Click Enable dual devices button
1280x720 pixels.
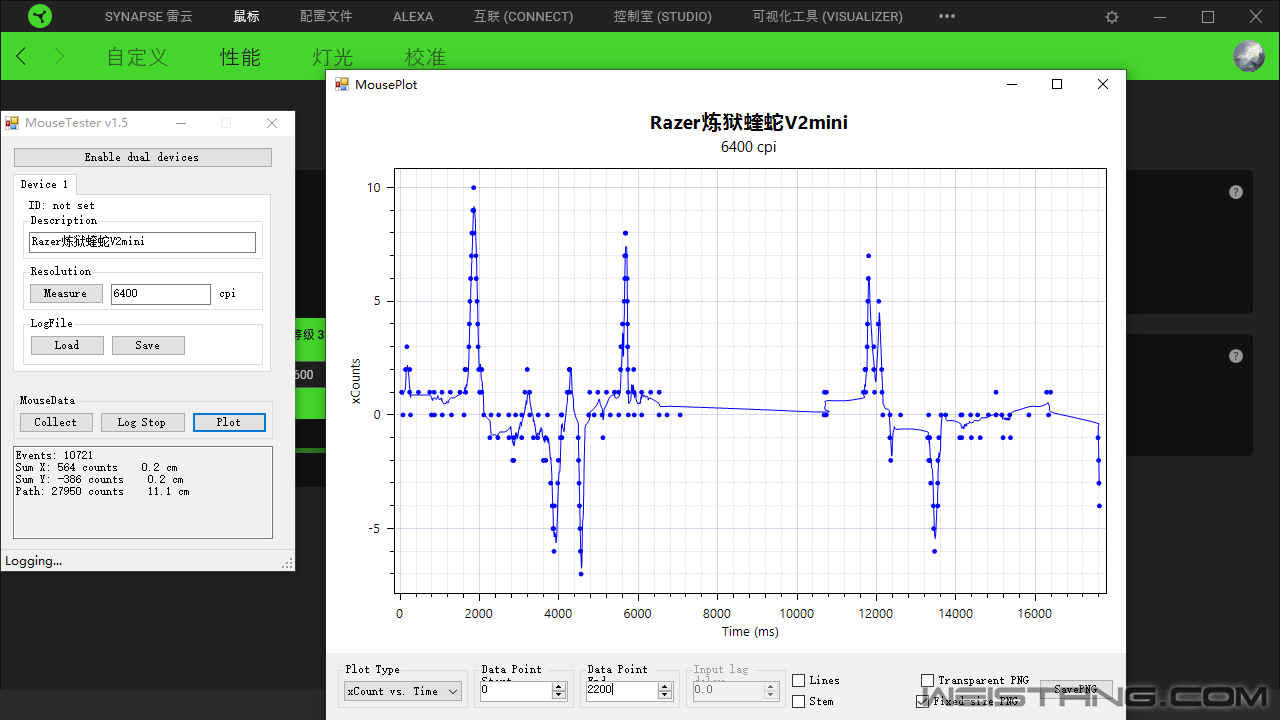[x=142, y=157]
